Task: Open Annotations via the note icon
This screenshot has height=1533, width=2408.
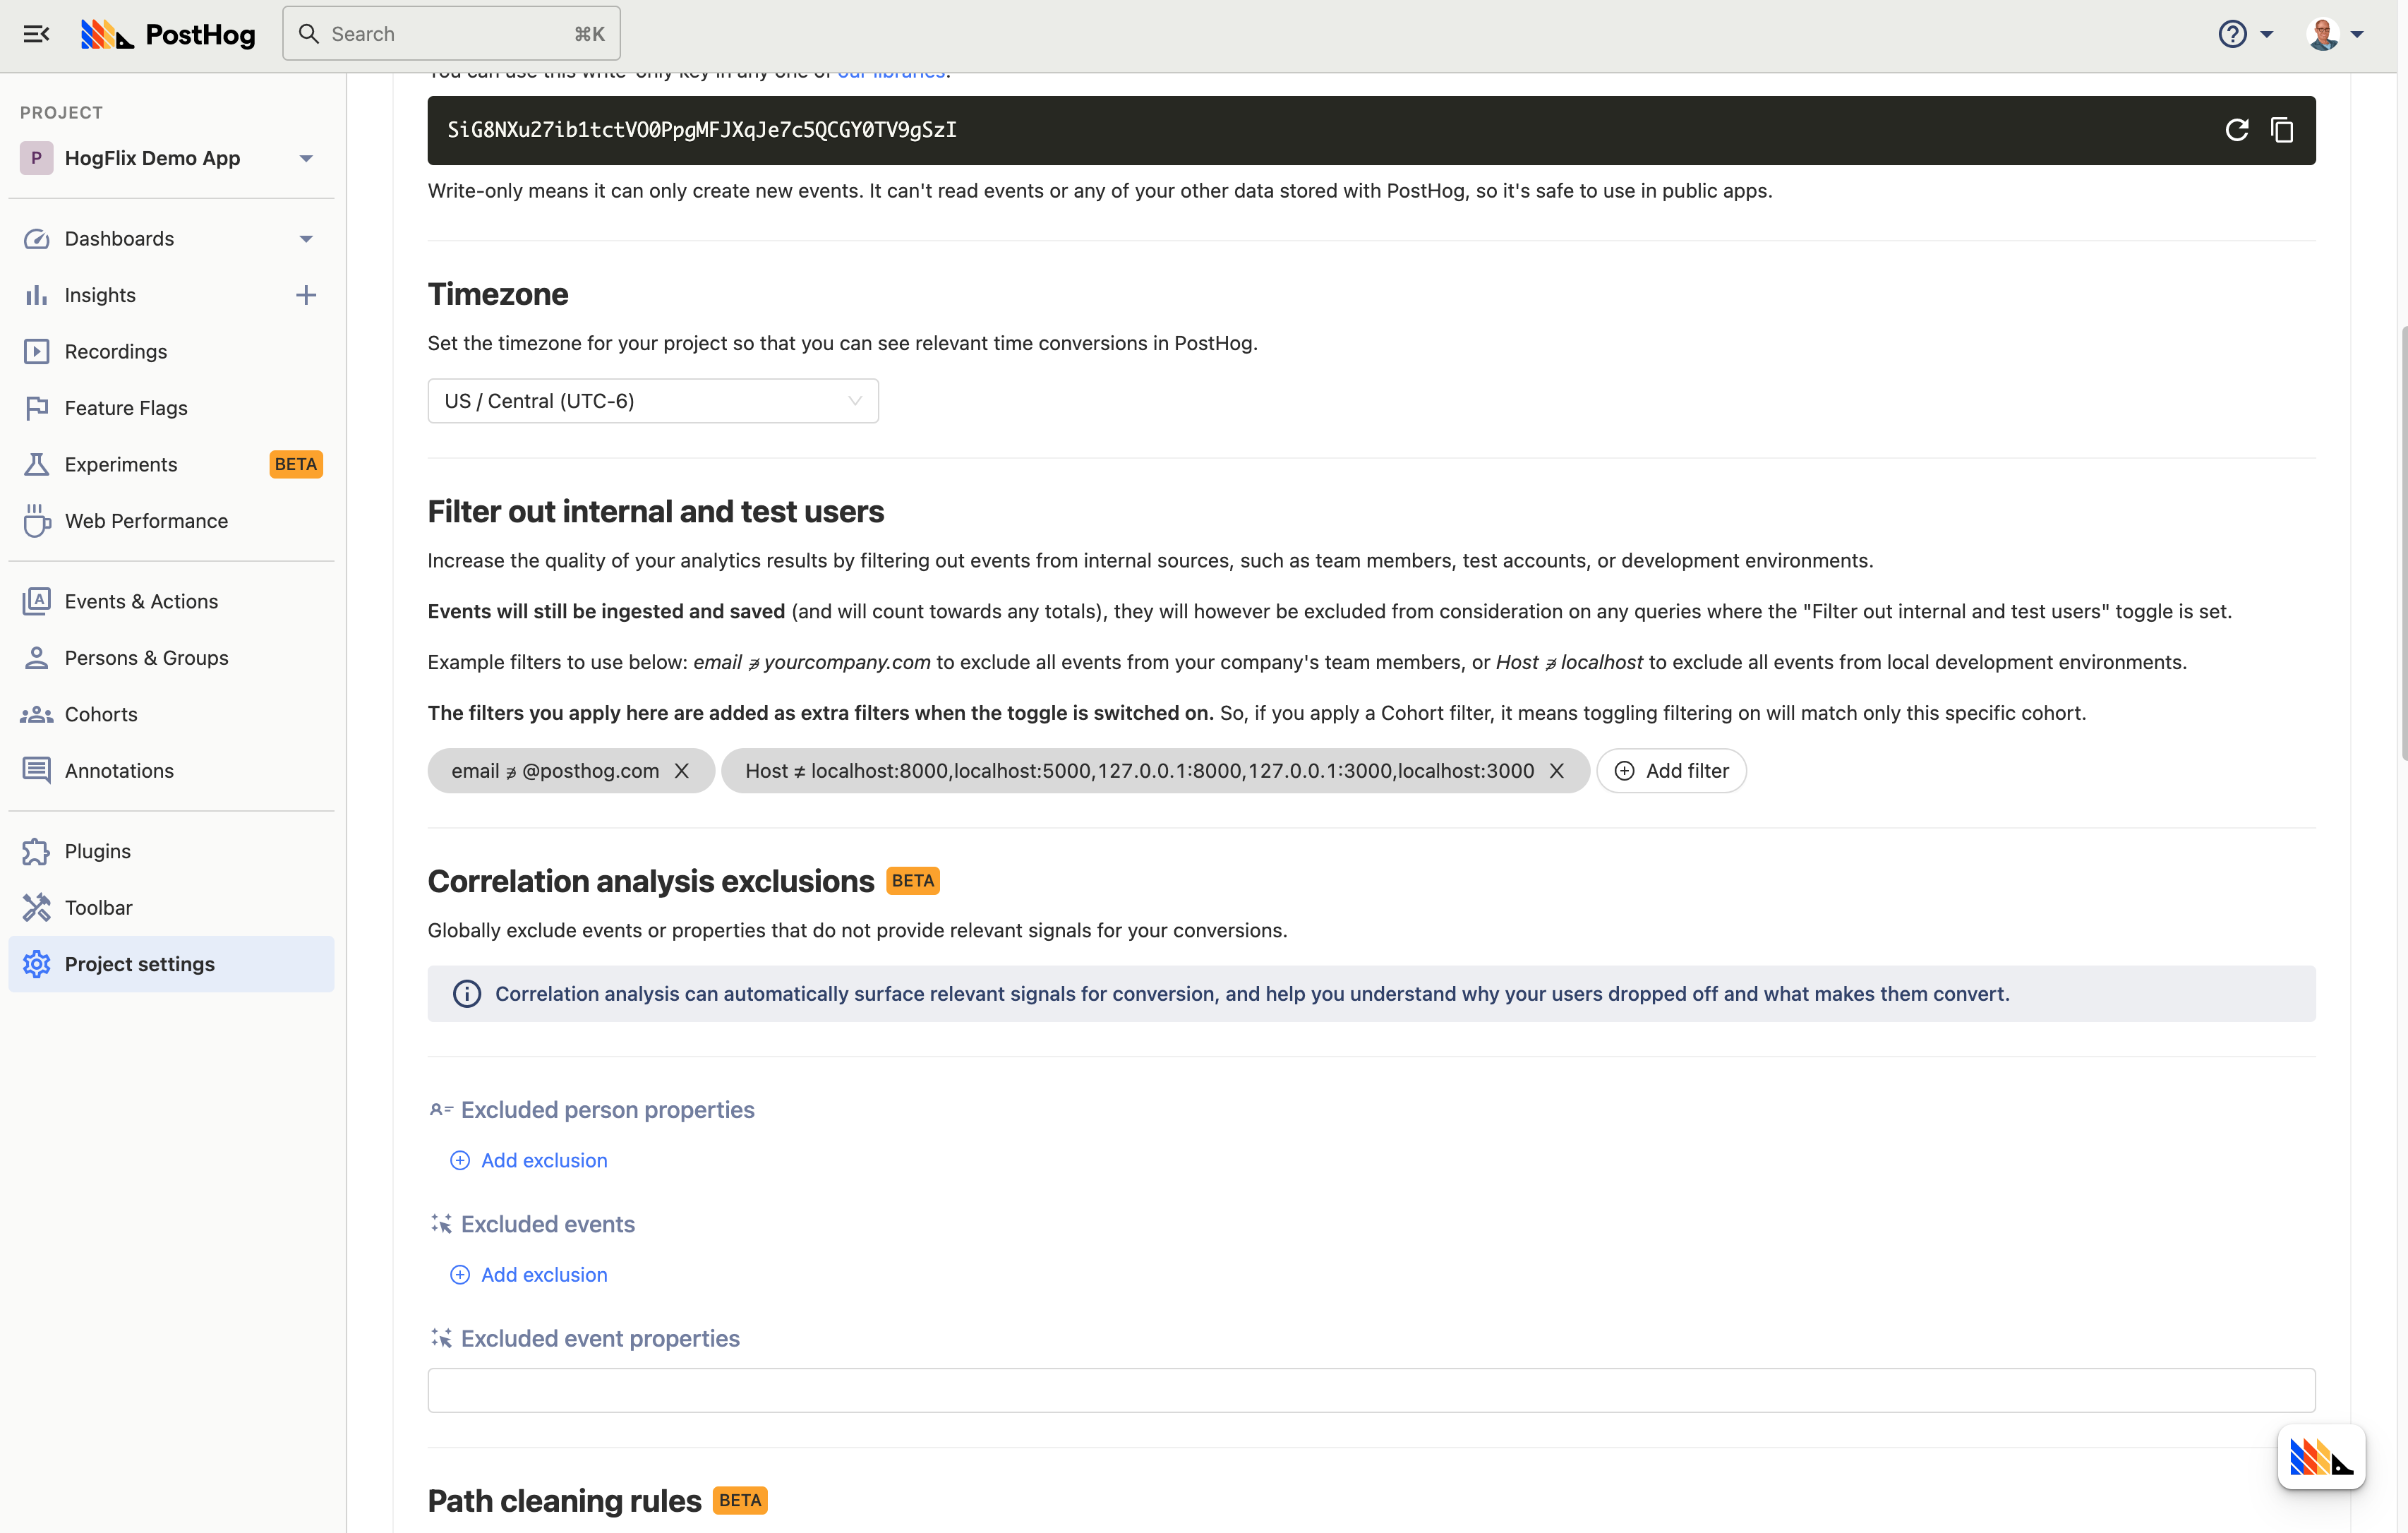Action: (36, 770)
